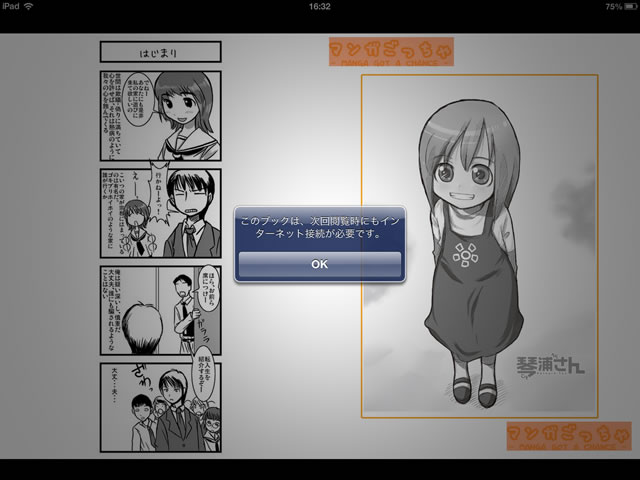Tap the OK button in the dialog
Image resolution: width=640 pixels, height=480 pixels.
pyautogui.click(x=320, y=264)
